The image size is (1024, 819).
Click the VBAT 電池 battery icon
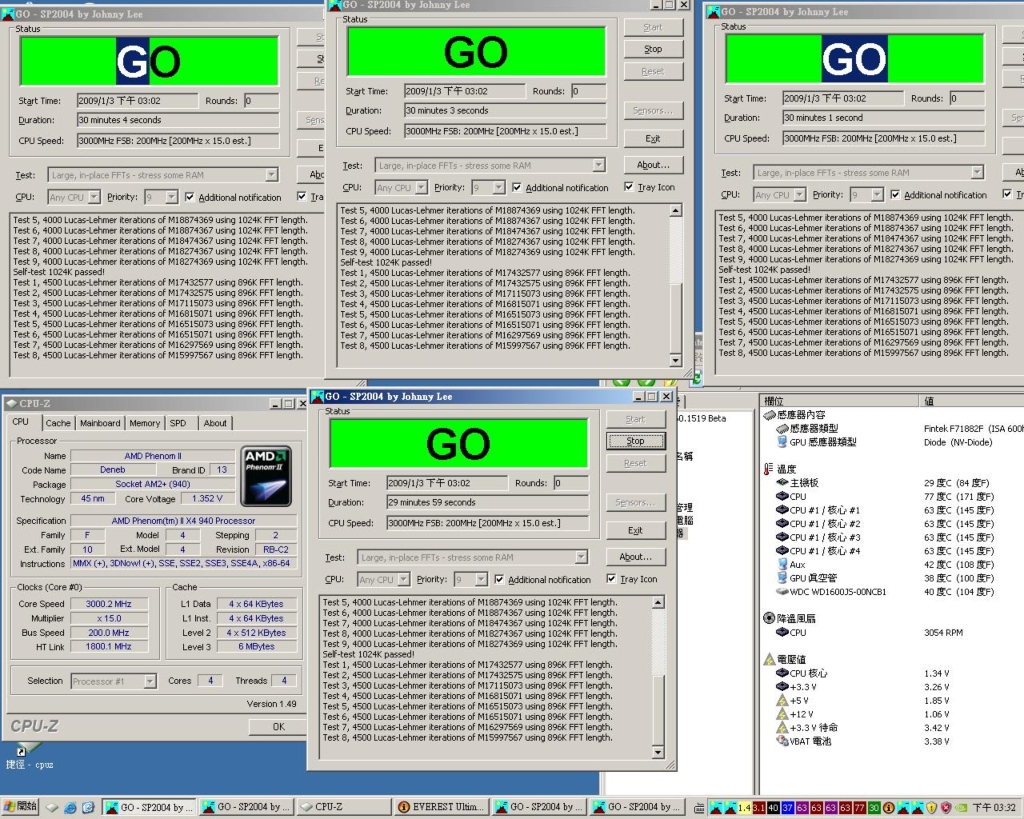click(x=782, y=741)
